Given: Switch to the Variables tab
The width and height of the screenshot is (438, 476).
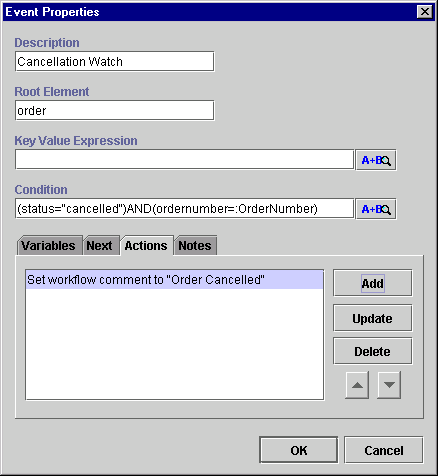Looking at the screenshot, I should [x=49, y=246].
